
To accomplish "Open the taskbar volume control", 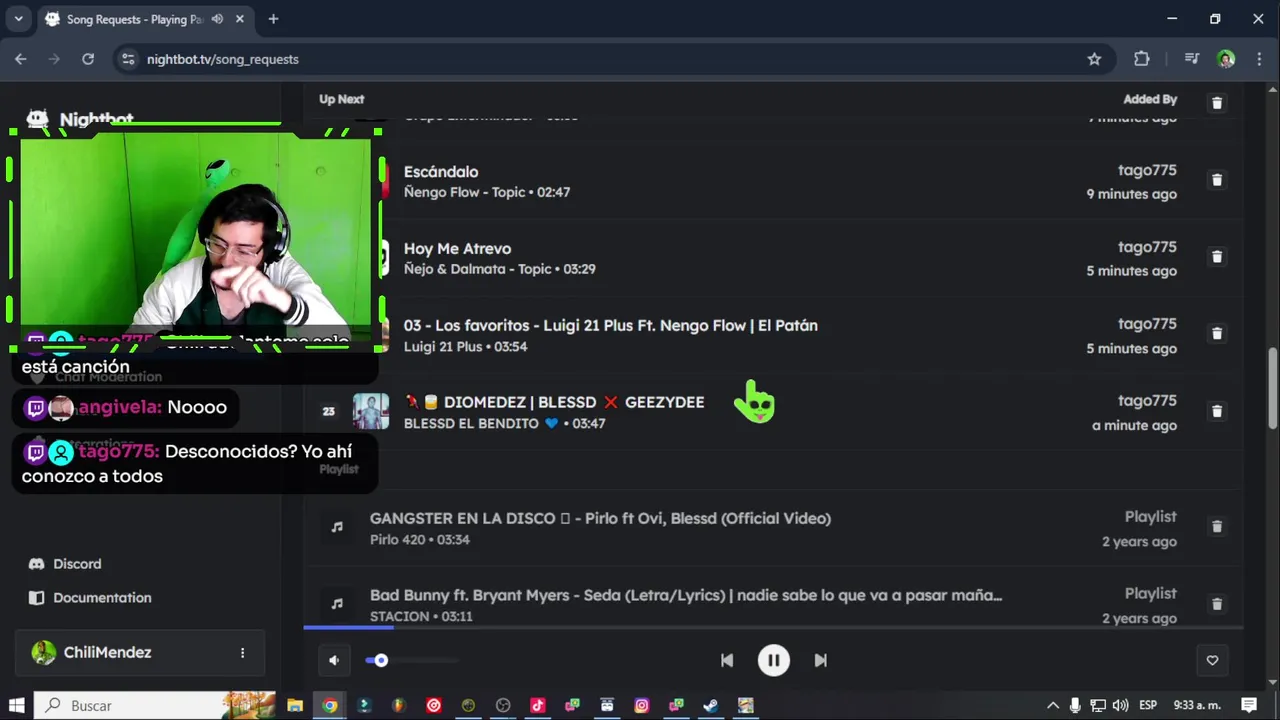I will pos(1120,705).
